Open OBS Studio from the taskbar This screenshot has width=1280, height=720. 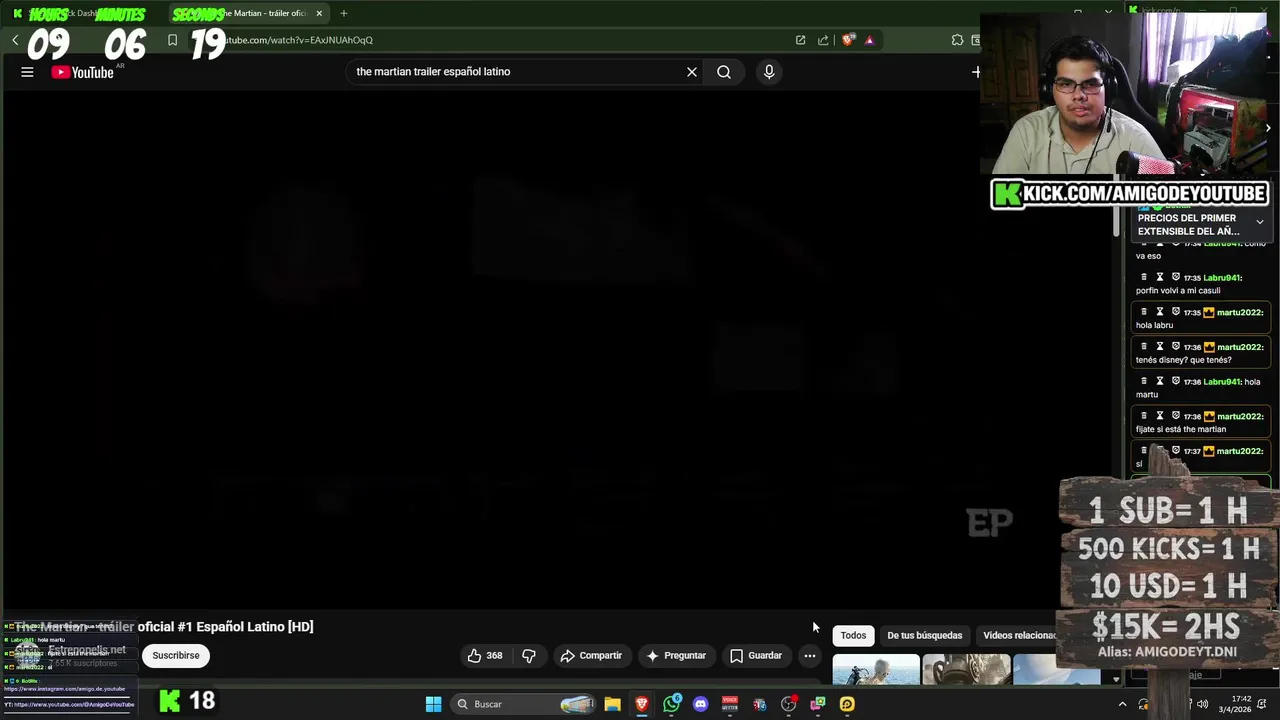click(x=788, y=704)
